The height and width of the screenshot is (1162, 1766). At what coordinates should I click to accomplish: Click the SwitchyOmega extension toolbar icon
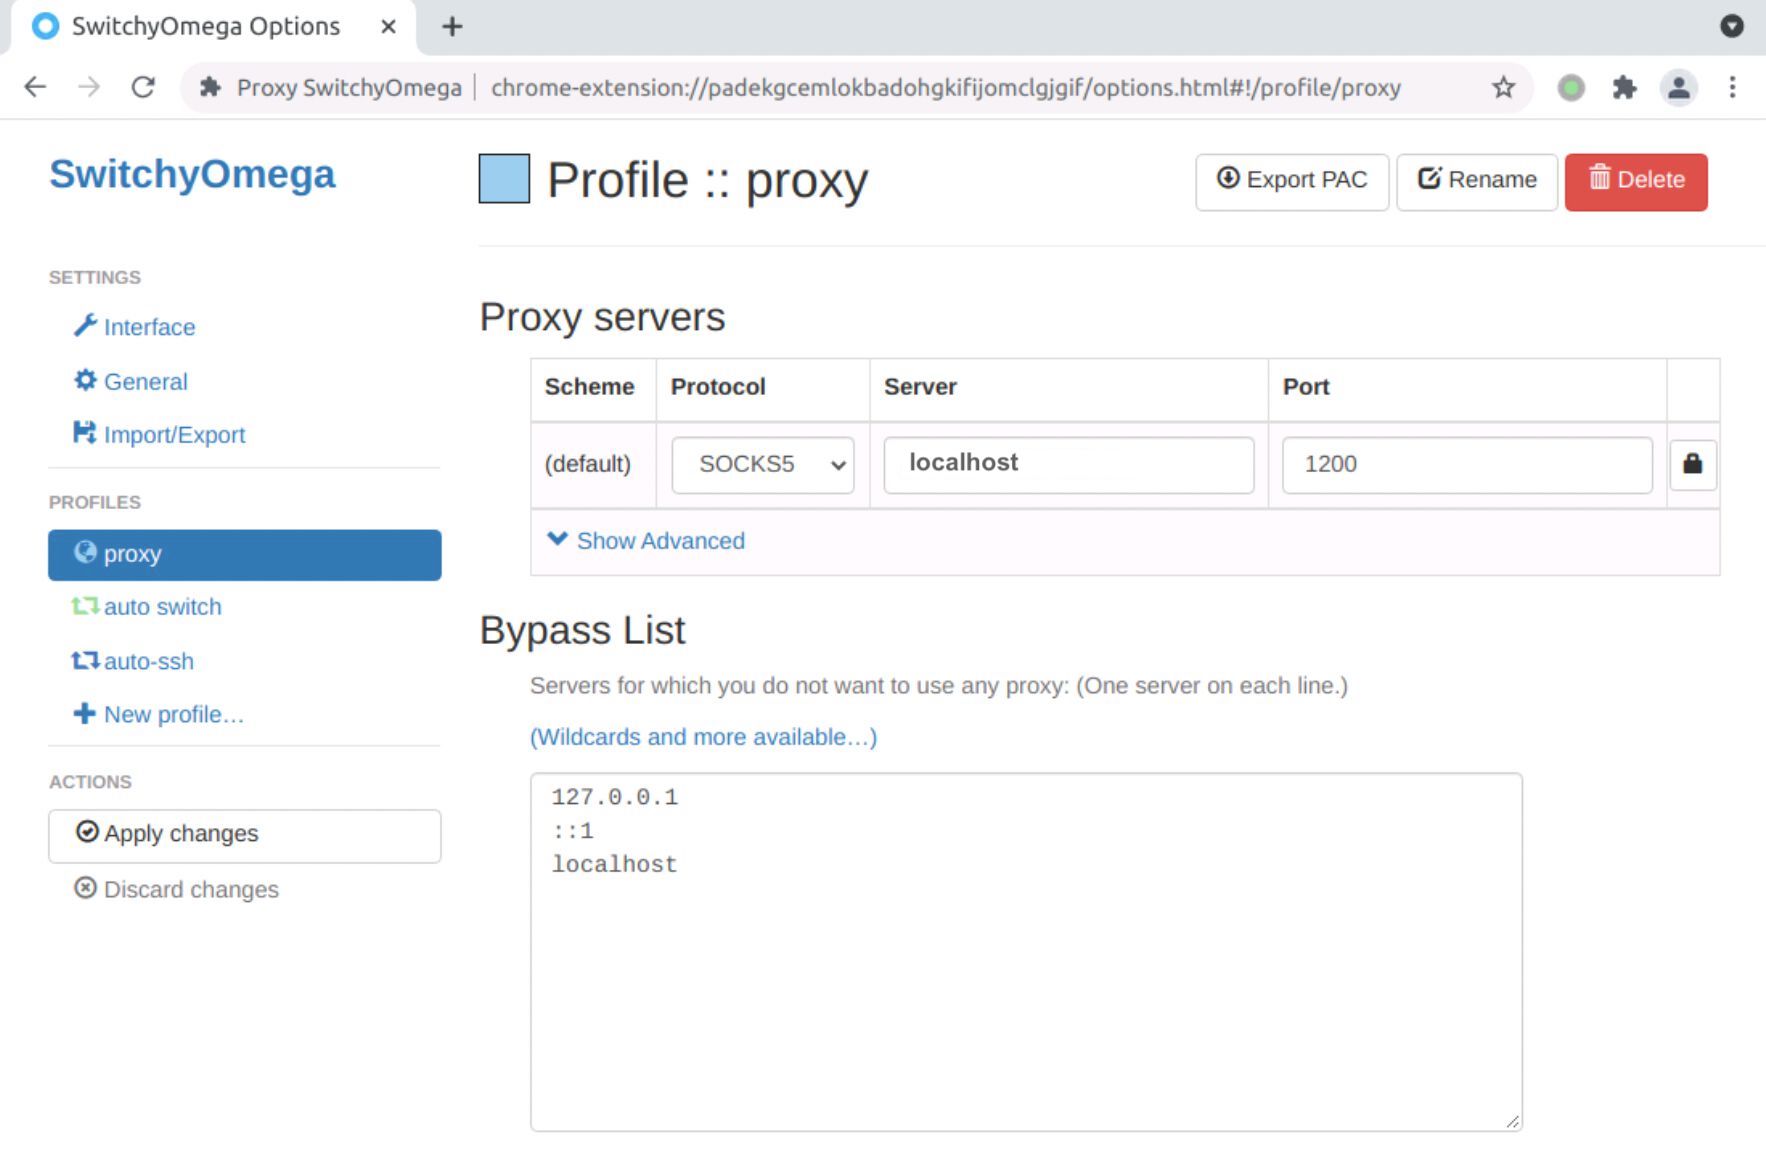[x=1571, y=88]
